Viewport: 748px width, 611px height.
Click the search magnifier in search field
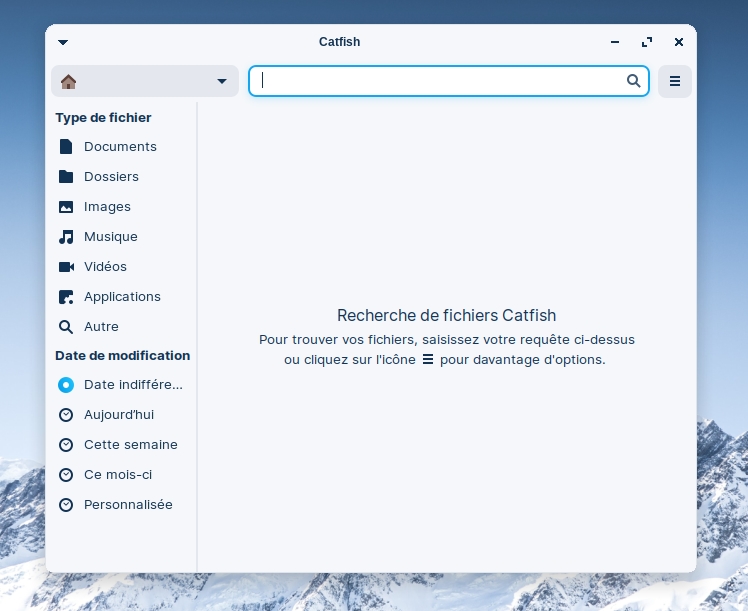point(633,81)
